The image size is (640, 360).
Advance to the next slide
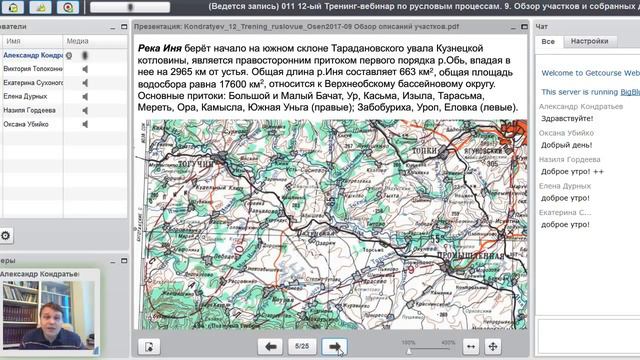pyautogui.click(x=334, y=347)
